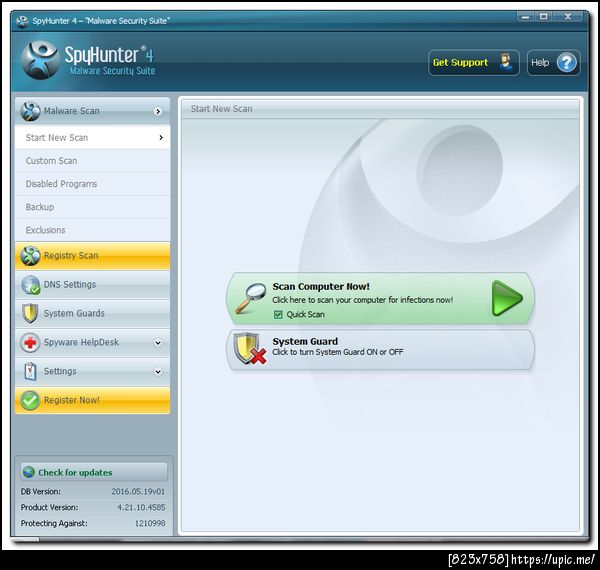The image size is (600, 570).
Task: Open Custom Scan in sidebar
Action: click(93, 161)
